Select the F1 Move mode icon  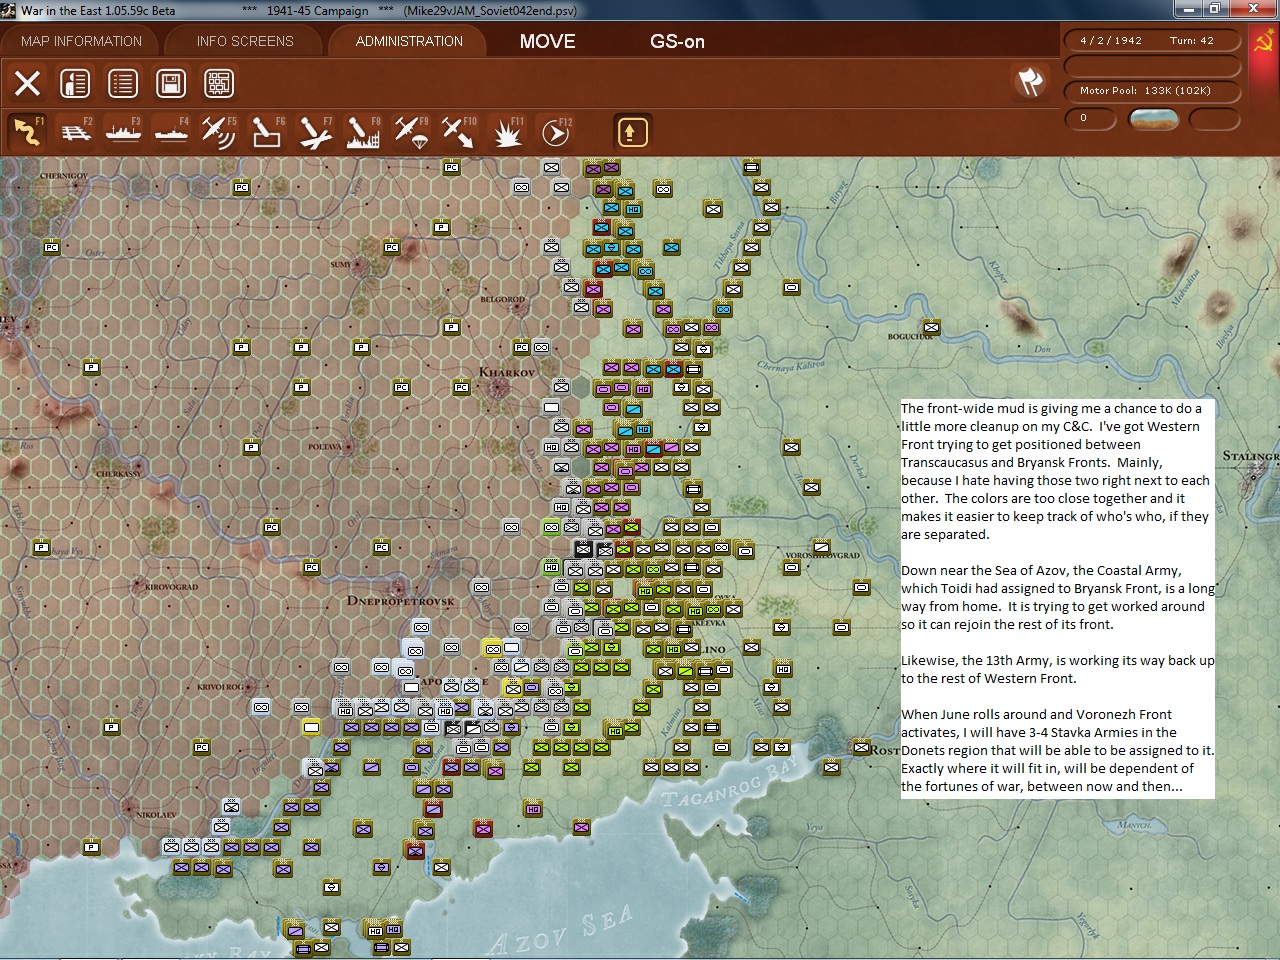[x=27, y=131]
